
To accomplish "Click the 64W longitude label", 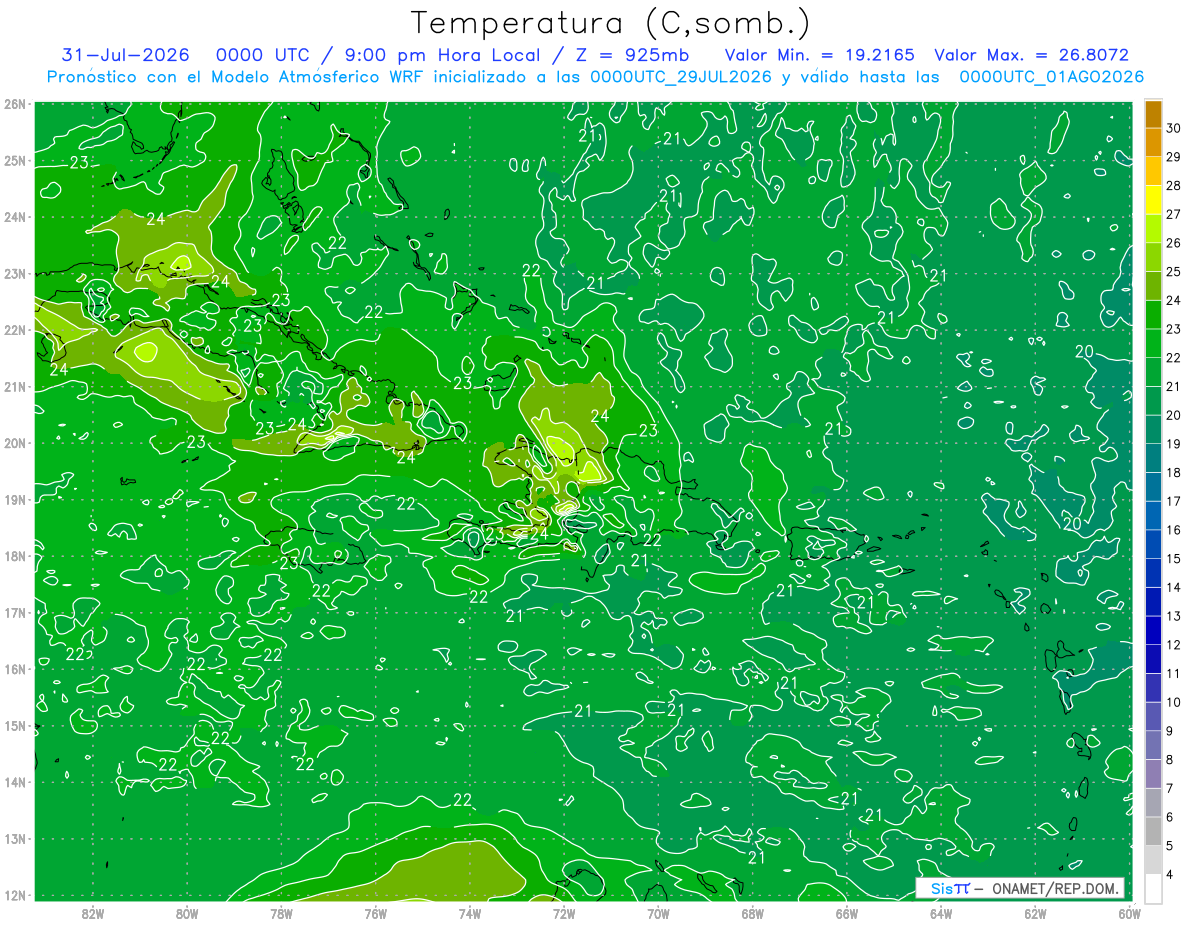I will point(941,913).
